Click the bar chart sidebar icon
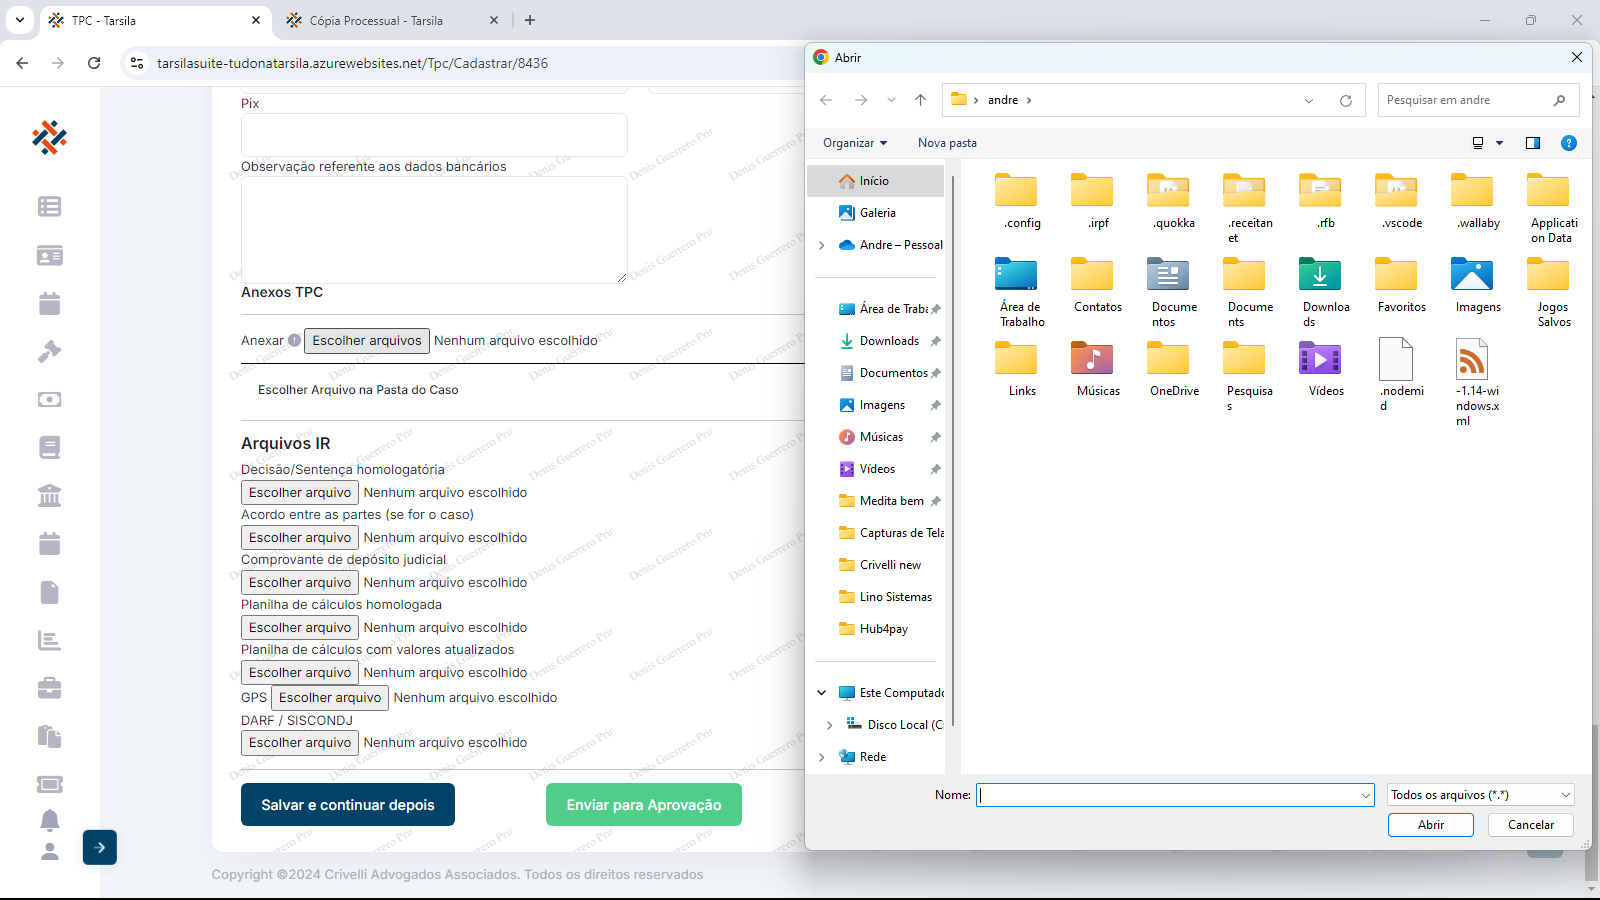Viewport: 1600px width, 900px height. pyautogui.click(x=49, y=640)
